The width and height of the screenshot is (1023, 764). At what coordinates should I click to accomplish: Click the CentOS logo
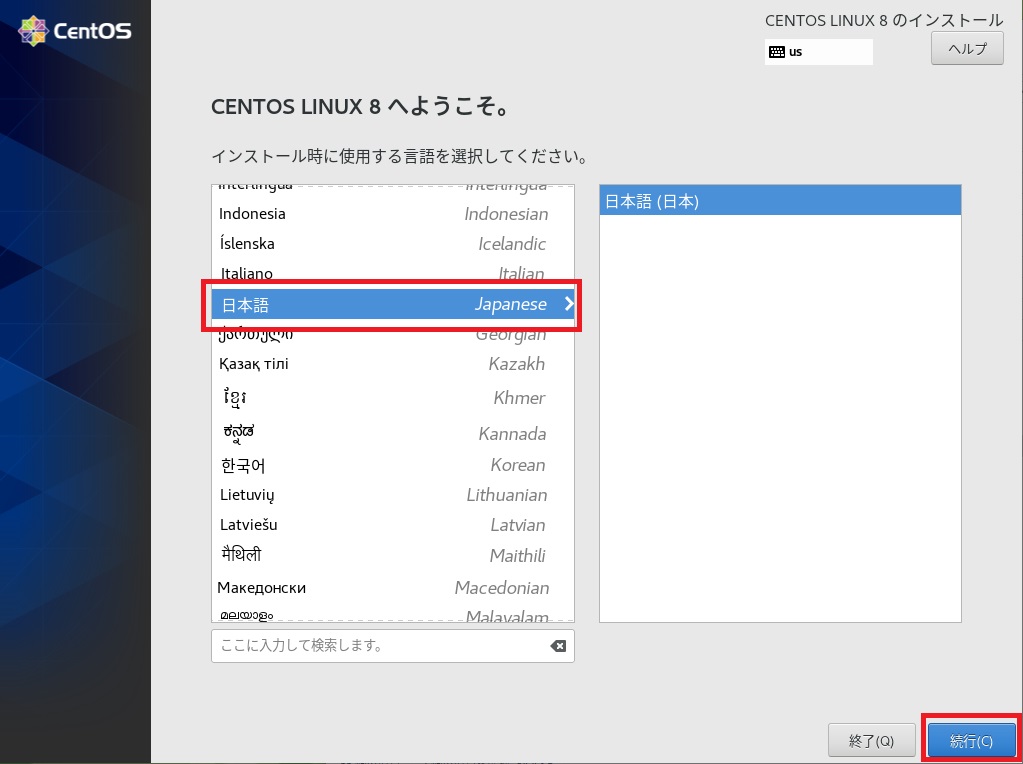point(75,31)
